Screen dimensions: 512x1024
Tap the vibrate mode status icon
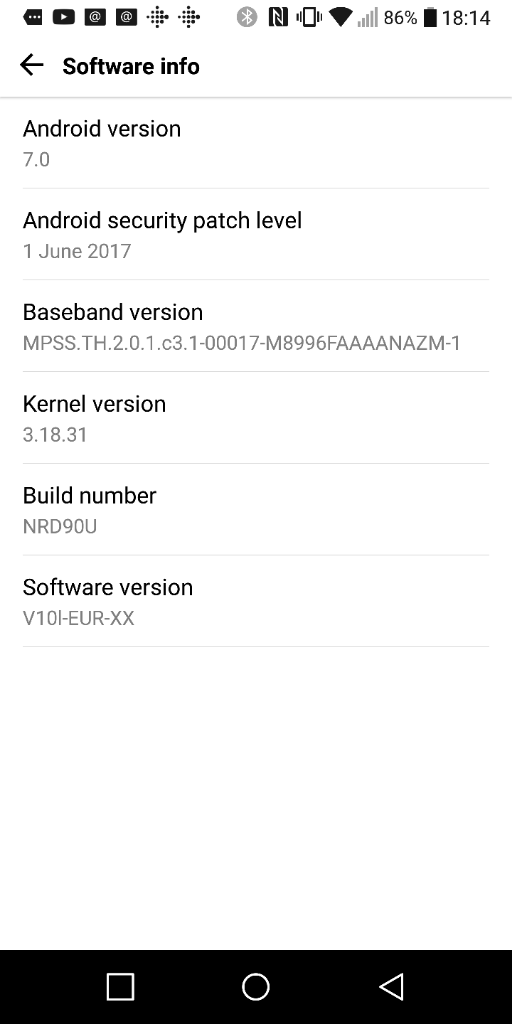(x=309, y=18)
